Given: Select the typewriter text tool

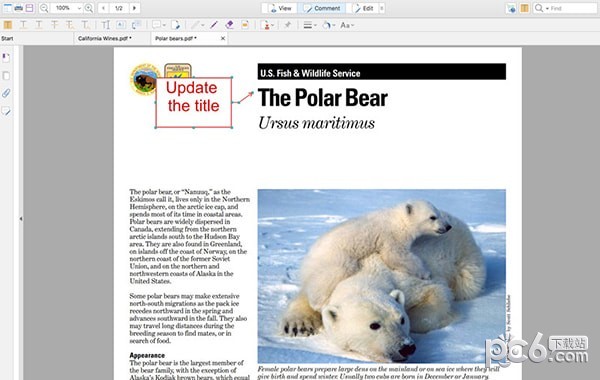Looking at the screenshot, I should [106, 25].
